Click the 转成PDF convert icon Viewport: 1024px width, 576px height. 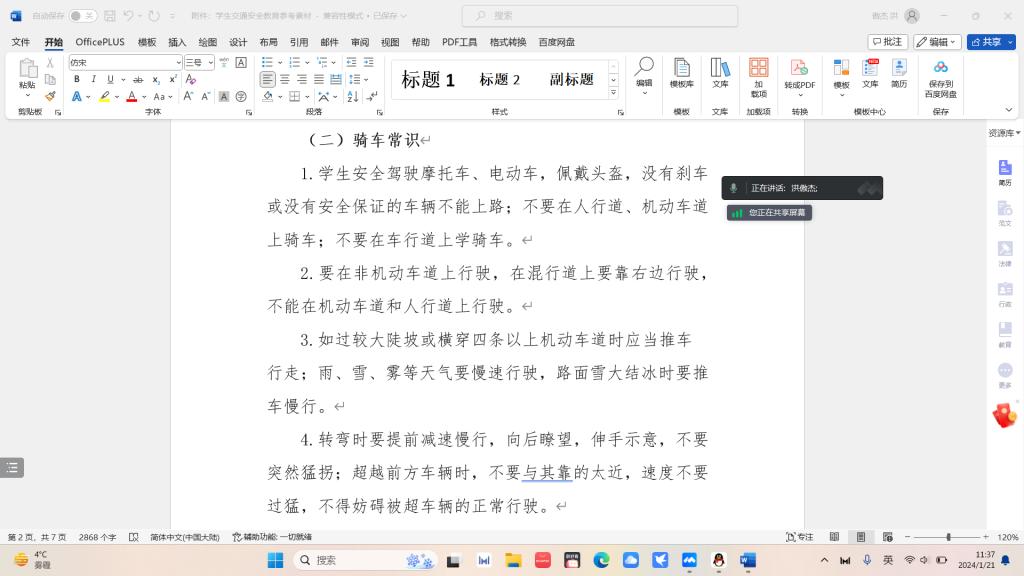(x=799, y=74)
